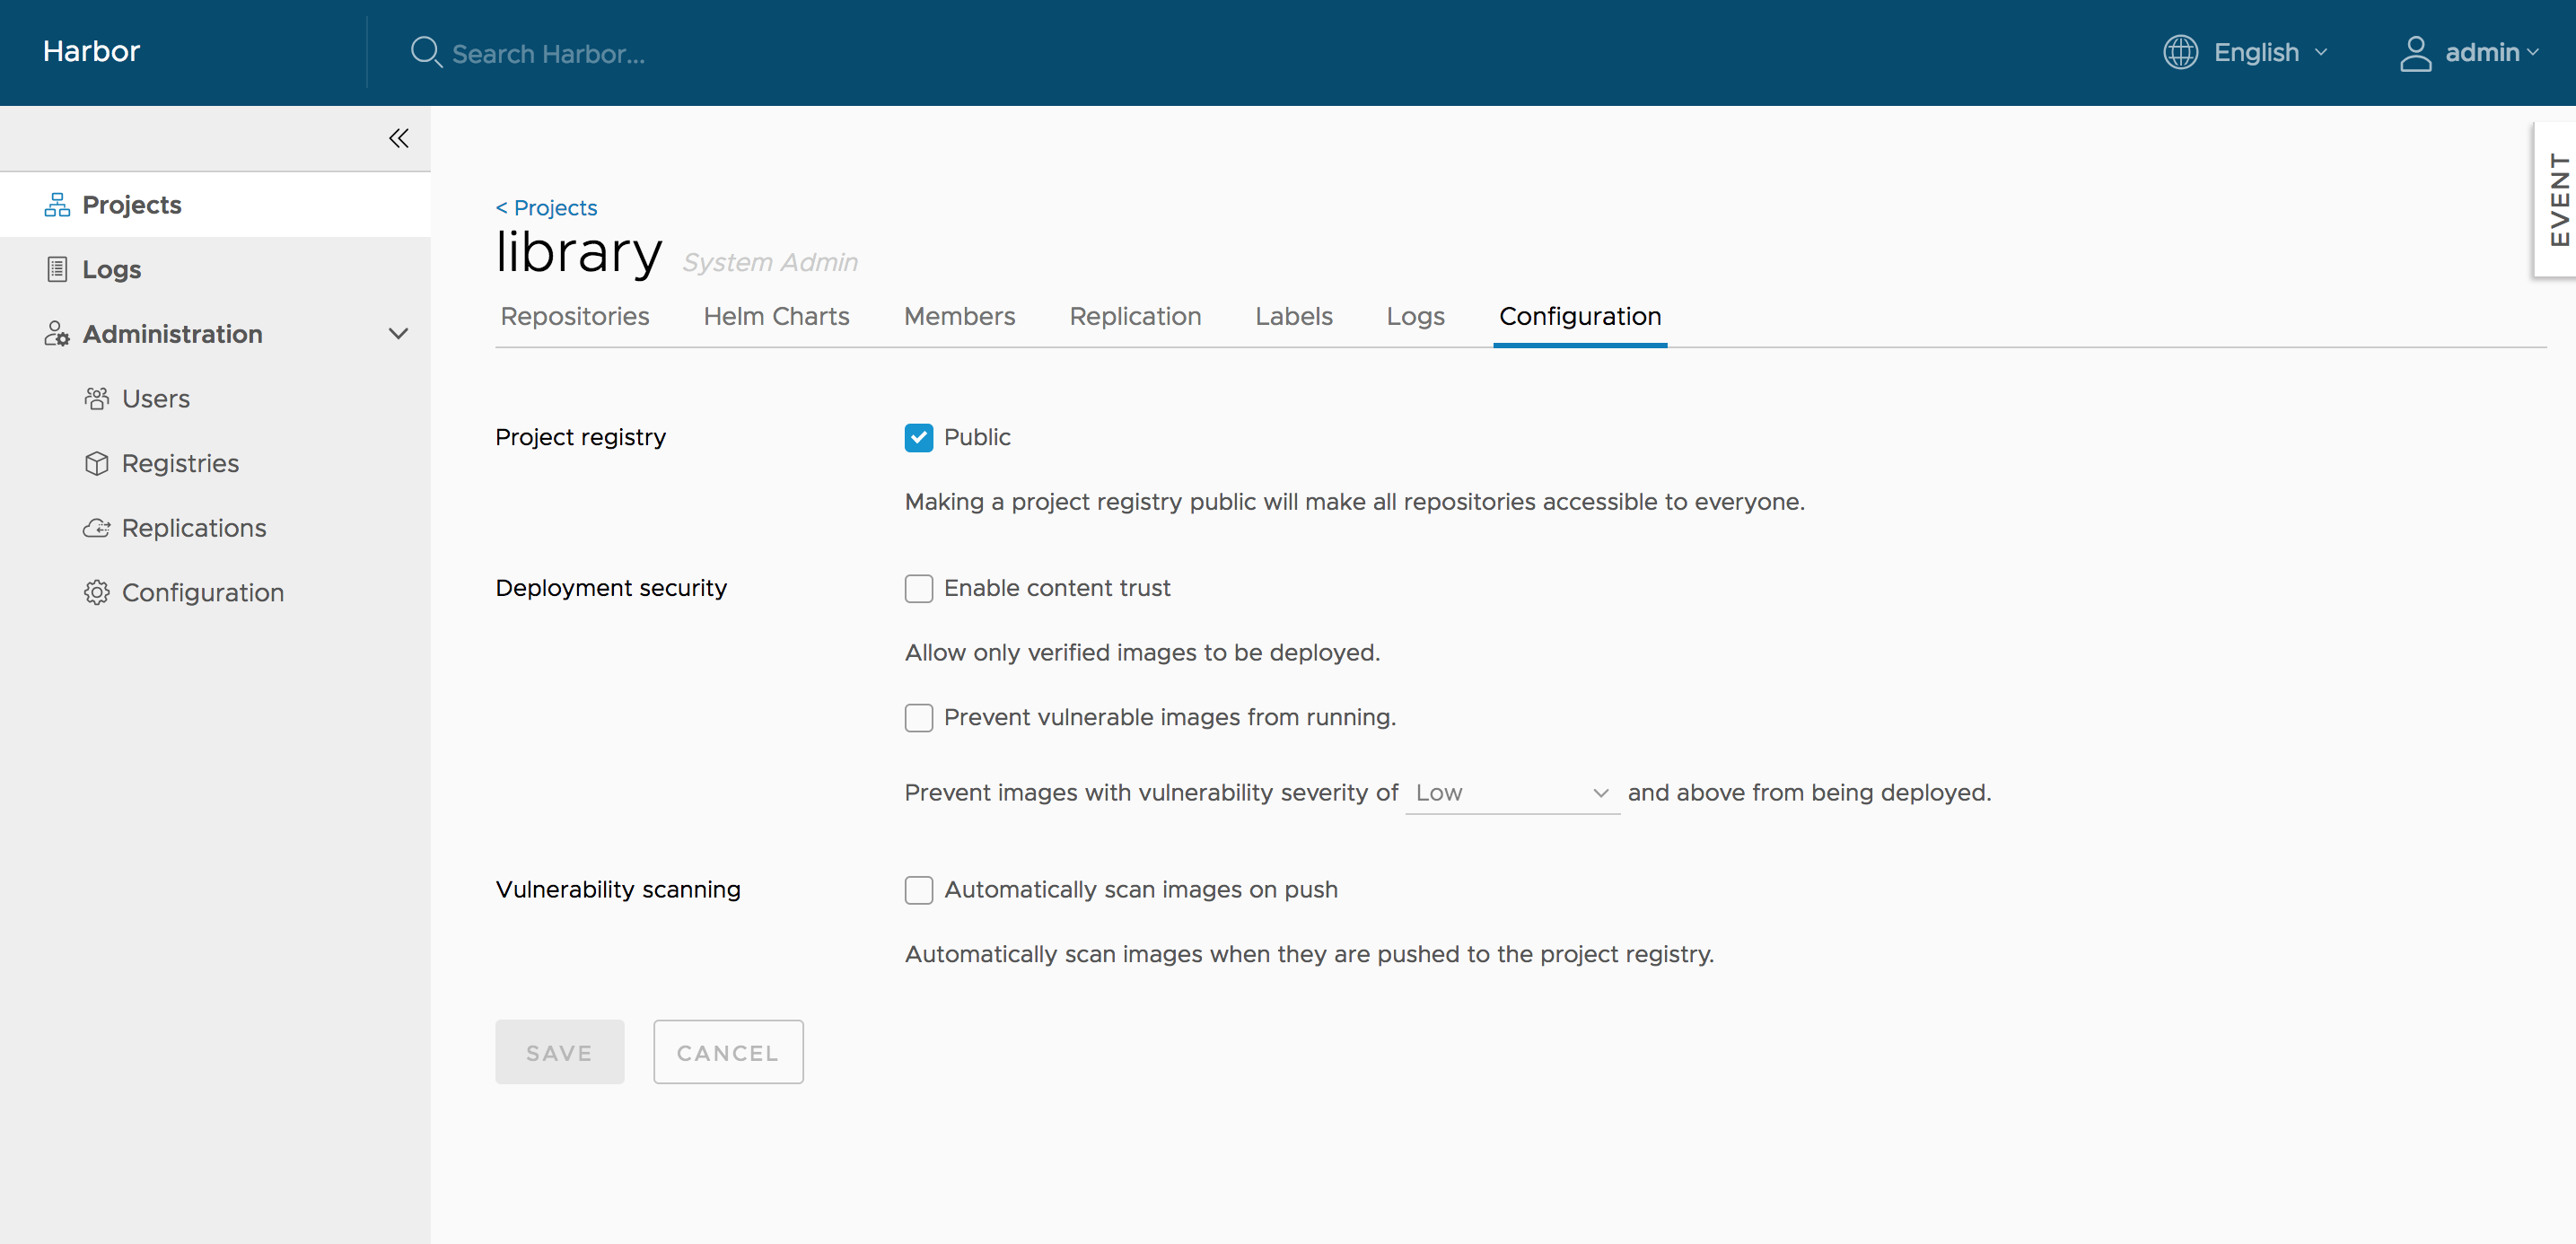
Task: Click the Users group icon
Action: (97, 399)
